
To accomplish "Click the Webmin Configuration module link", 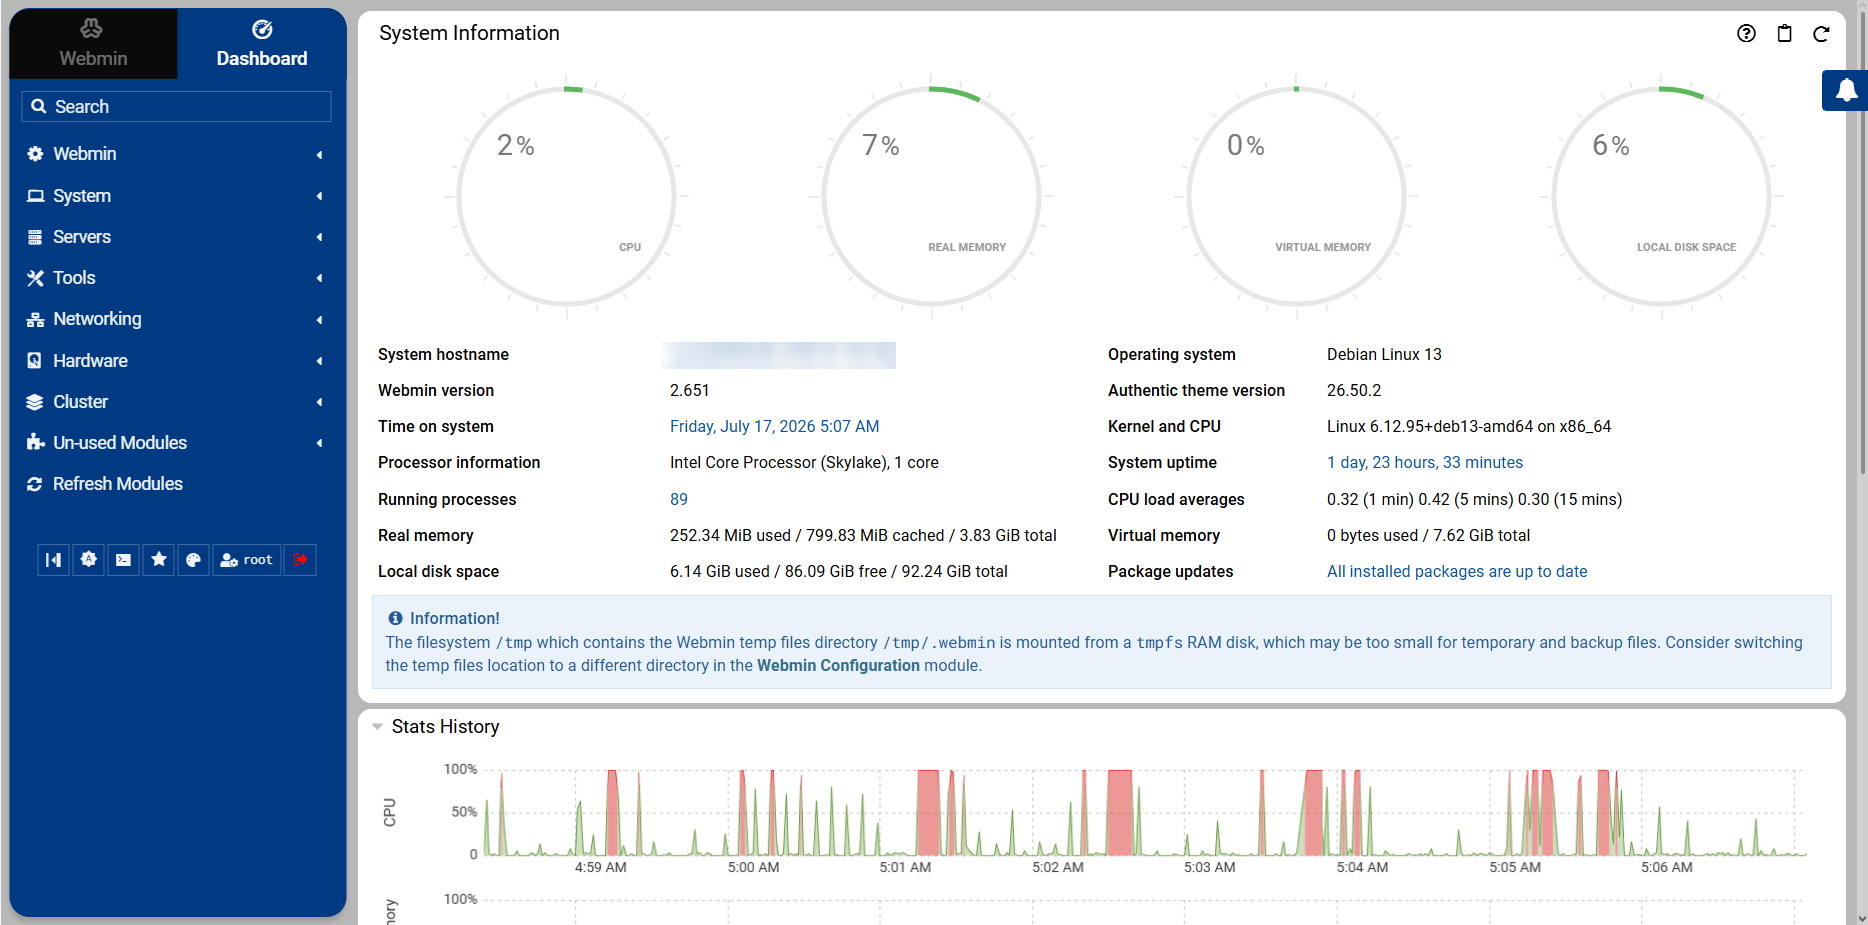I will (x=838, y=666).
